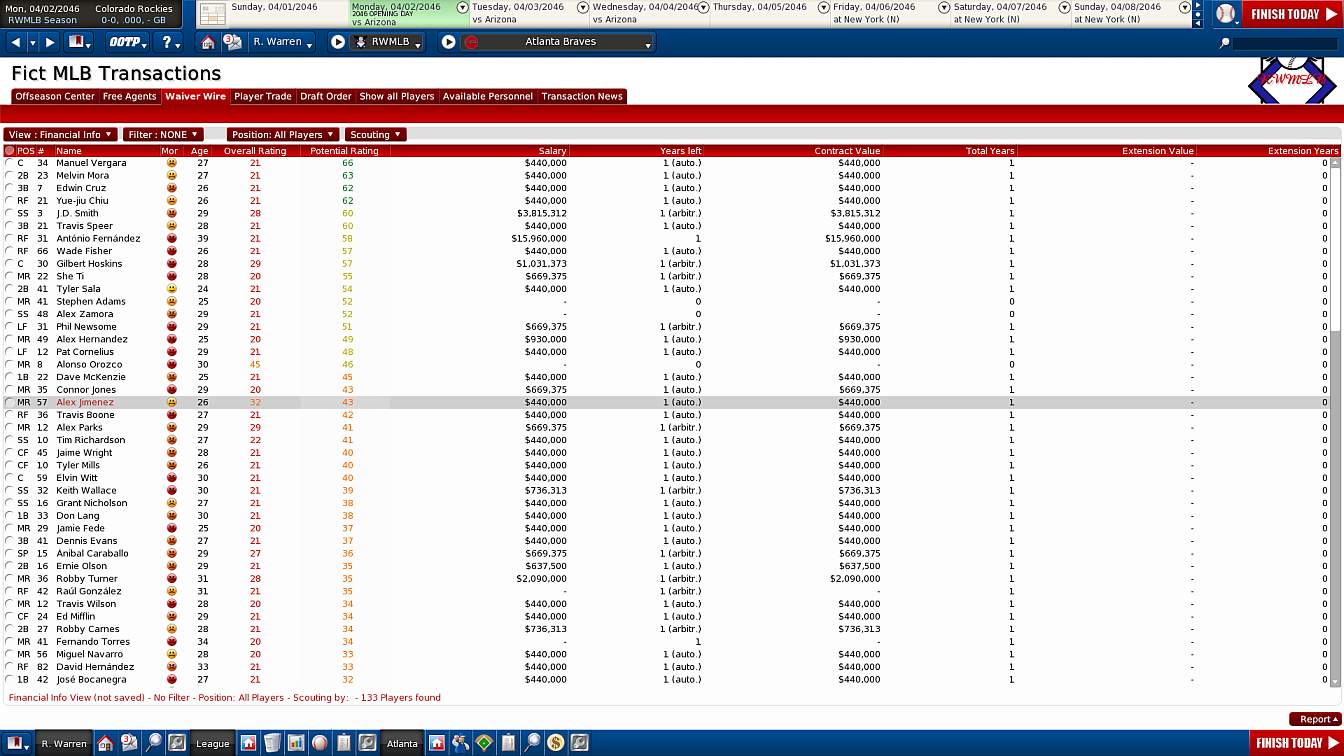The width and height of the screenshot is (1344, 756).
Task: Open the mail inbox icon in top toolbar
Action: [232, 42]
